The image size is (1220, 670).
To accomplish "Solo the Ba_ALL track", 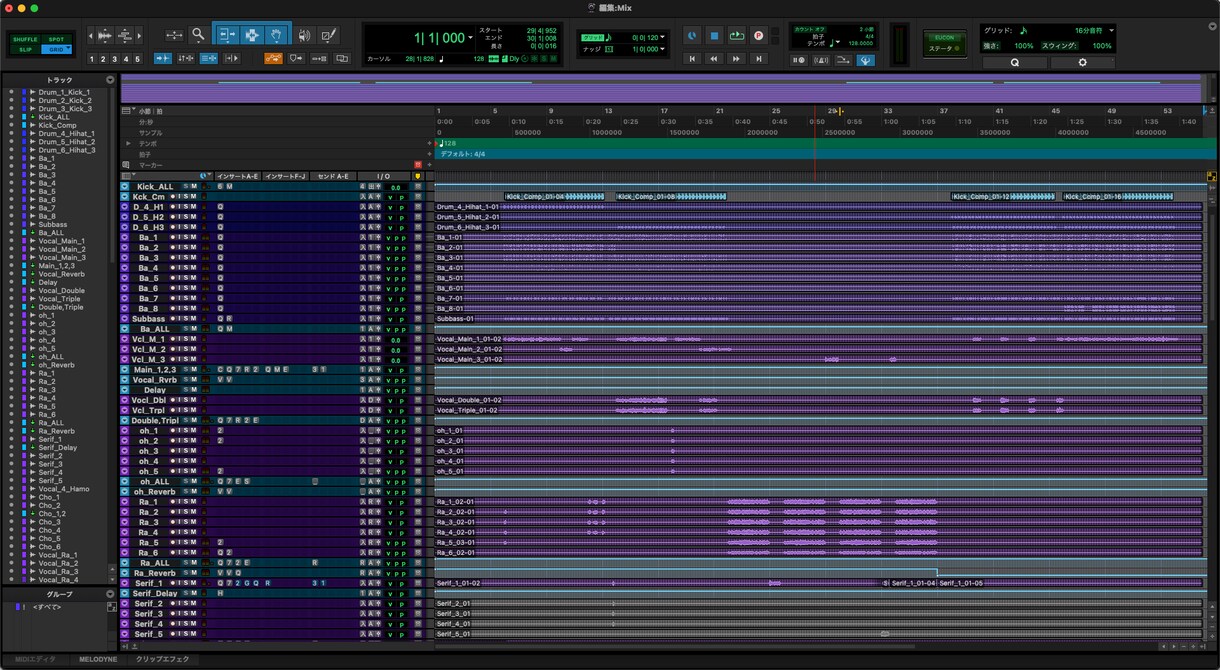I will (186, 329).
